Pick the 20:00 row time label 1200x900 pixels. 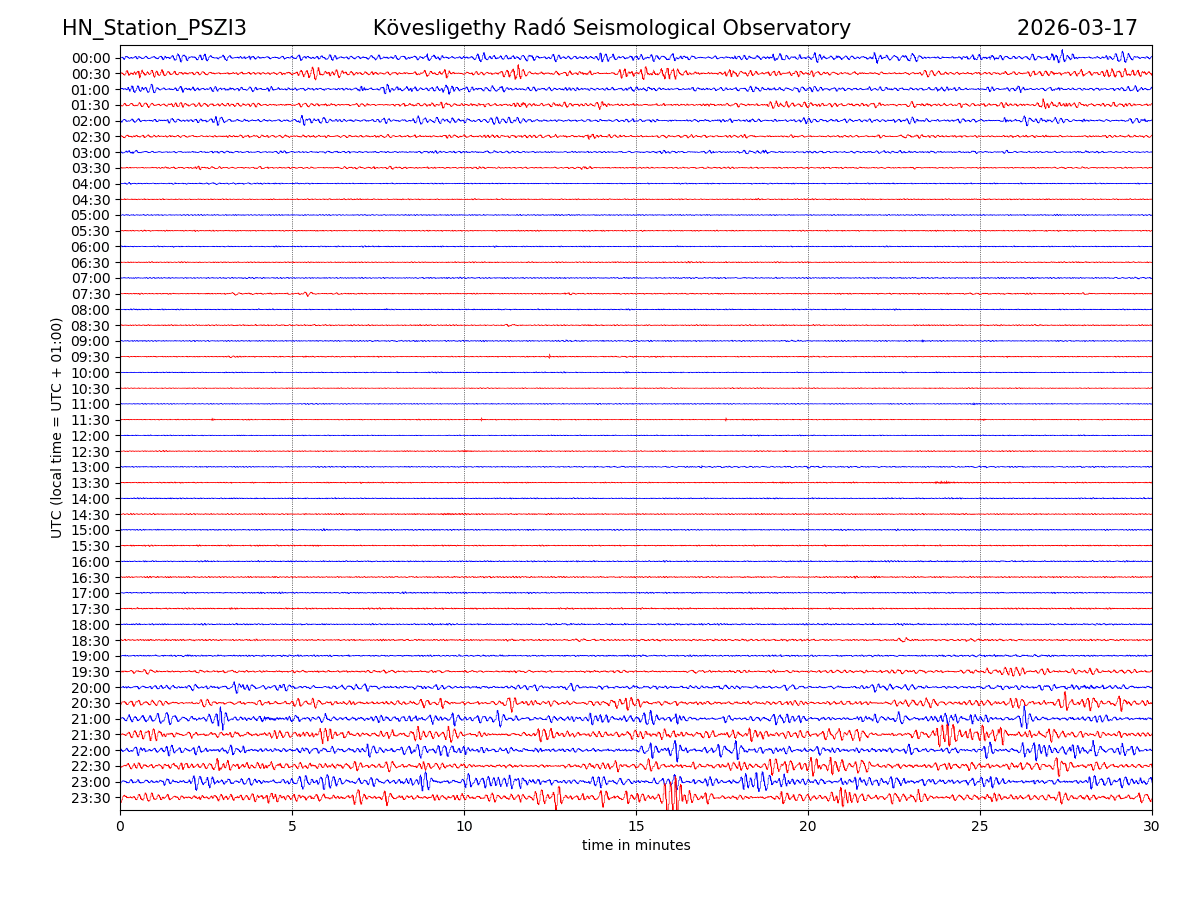click(x=91, y=688)
